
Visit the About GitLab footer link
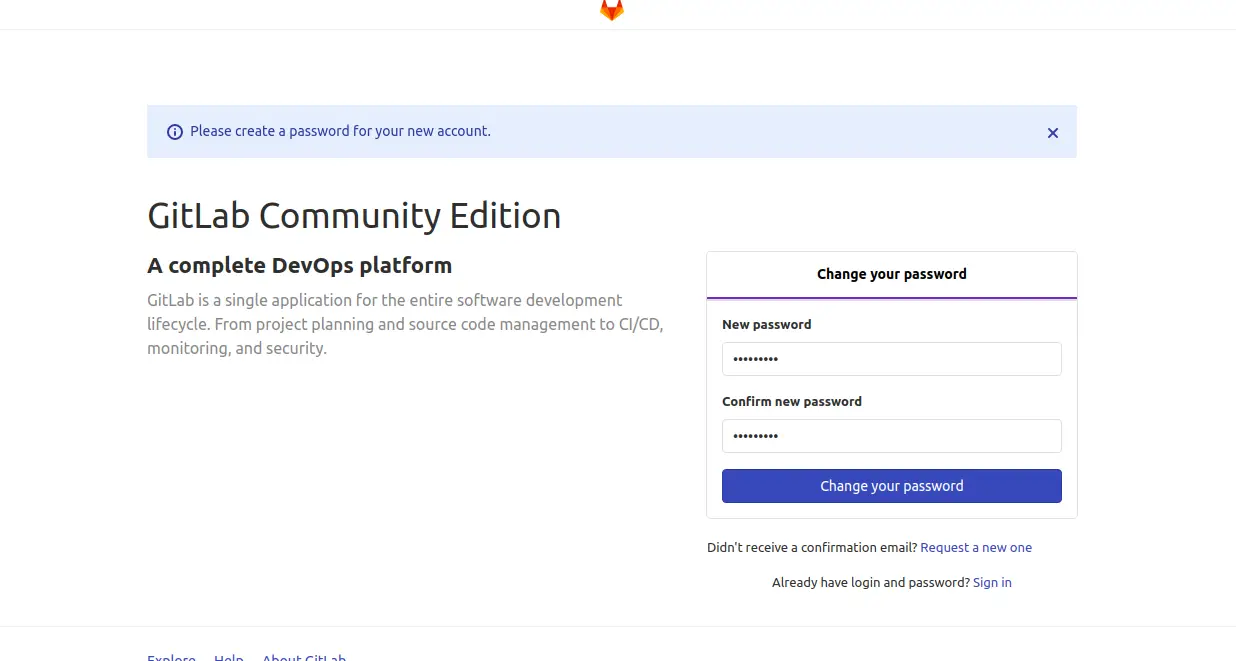tap(304, 657)
